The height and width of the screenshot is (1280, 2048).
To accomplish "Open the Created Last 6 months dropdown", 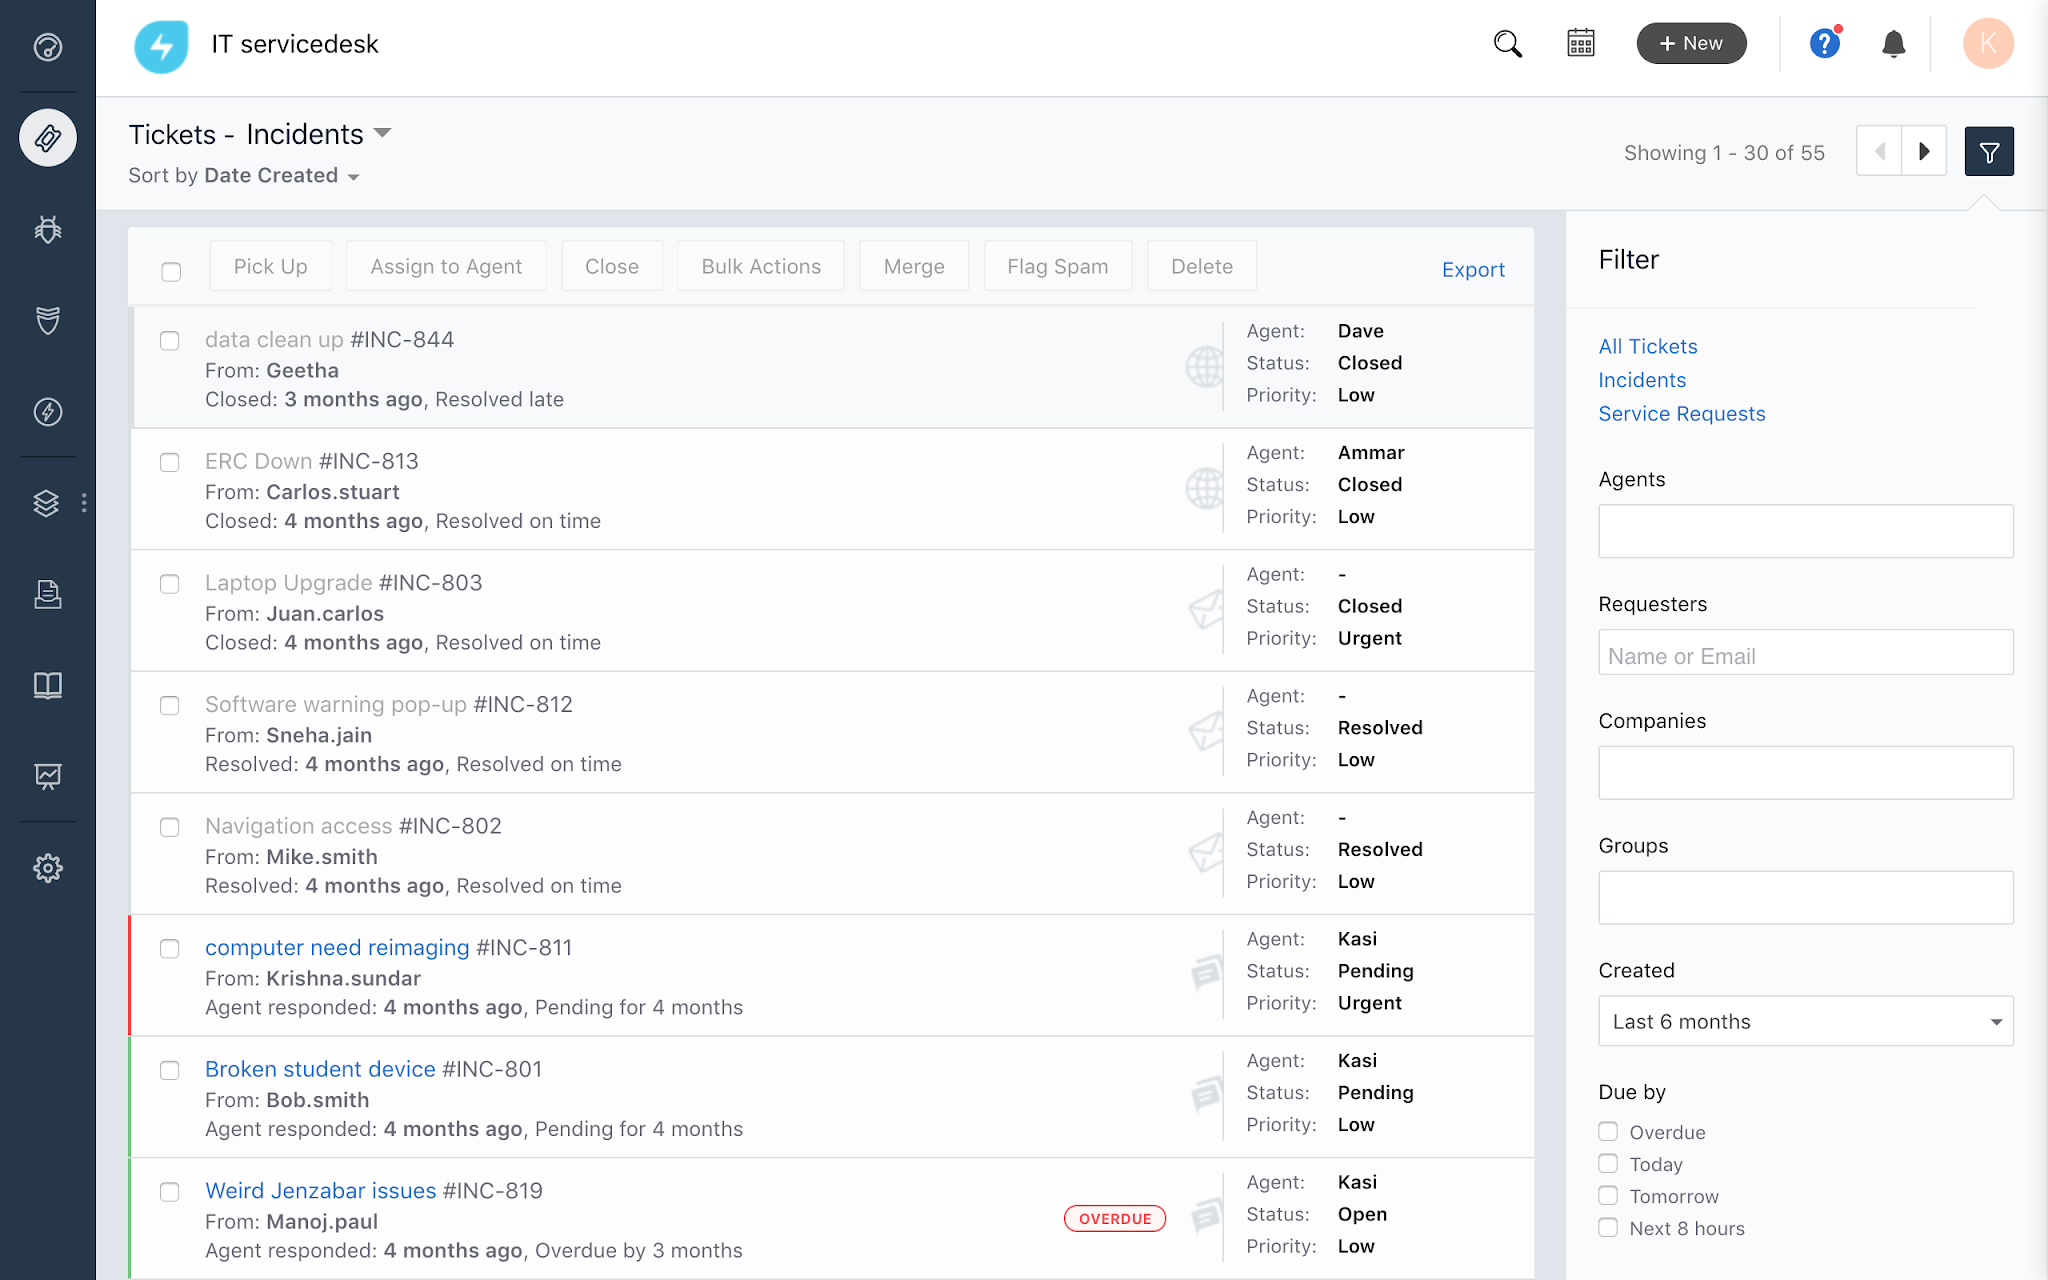I will pos(1805,1021).
